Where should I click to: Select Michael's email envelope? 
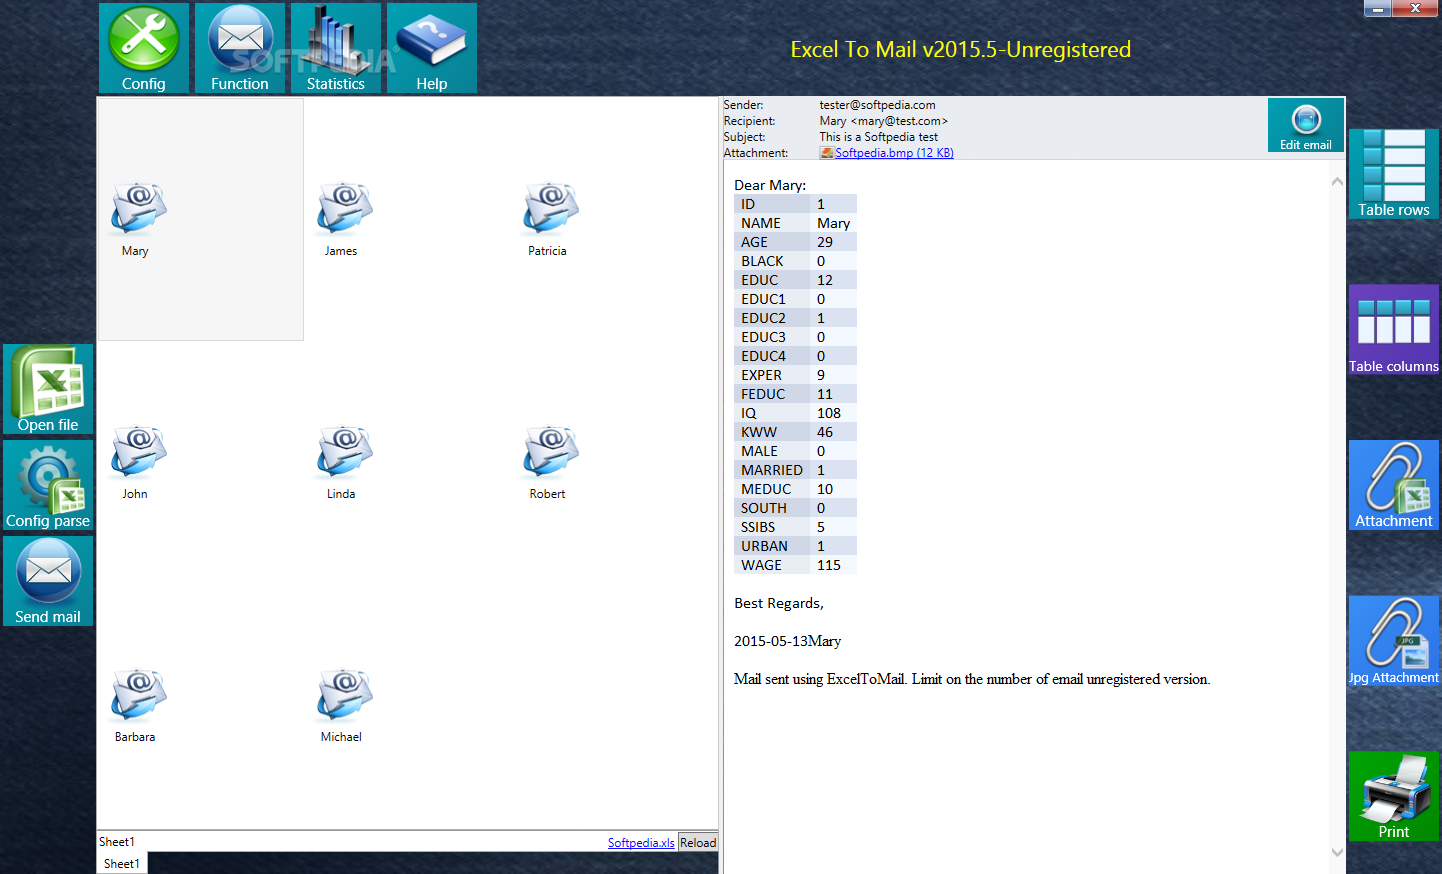[344, 694]
